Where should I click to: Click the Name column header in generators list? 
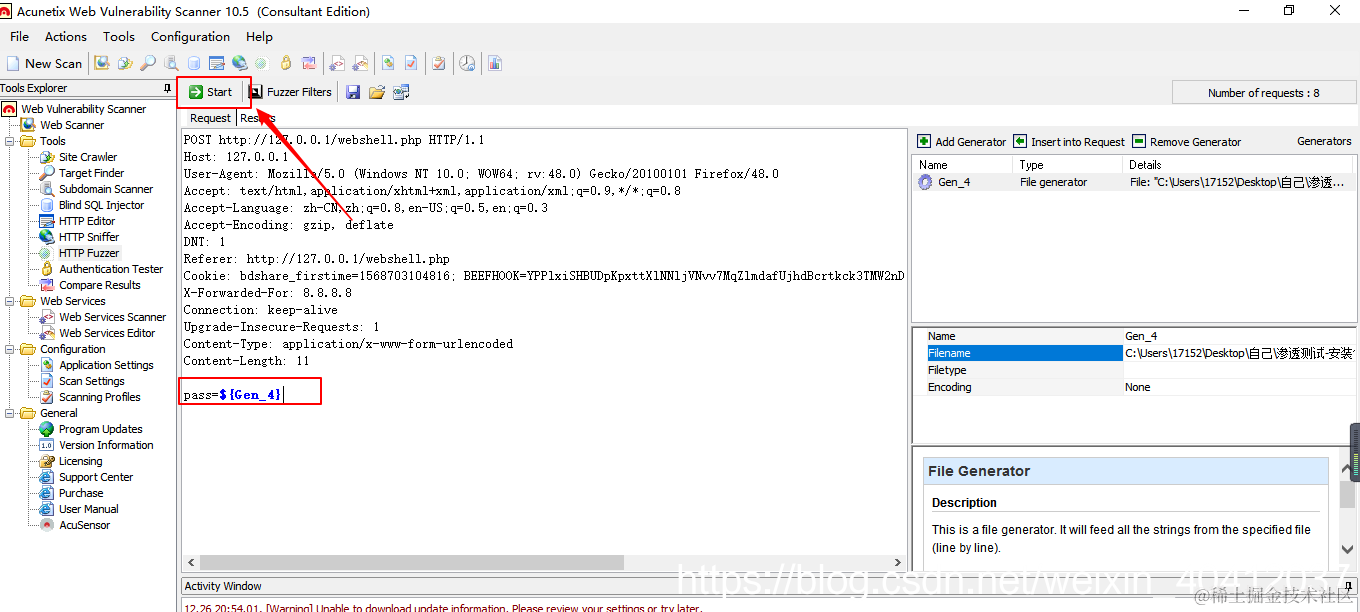(x=964, y=165)
